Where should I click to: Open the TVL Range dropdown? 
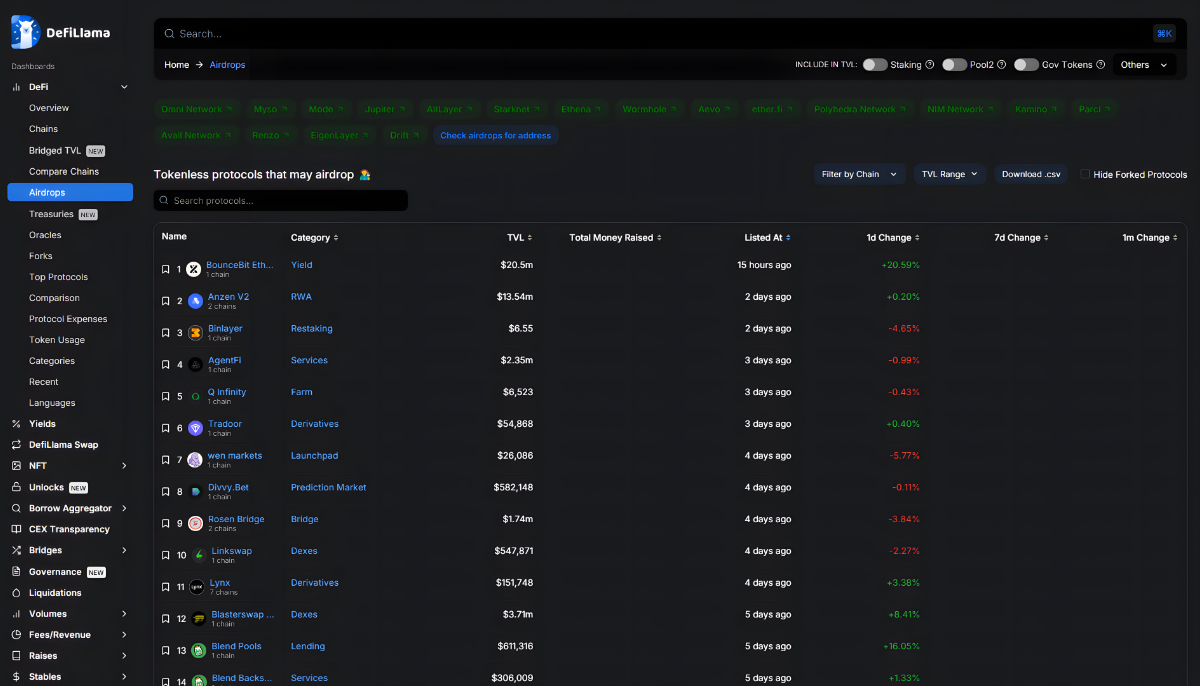coord(948,173)
